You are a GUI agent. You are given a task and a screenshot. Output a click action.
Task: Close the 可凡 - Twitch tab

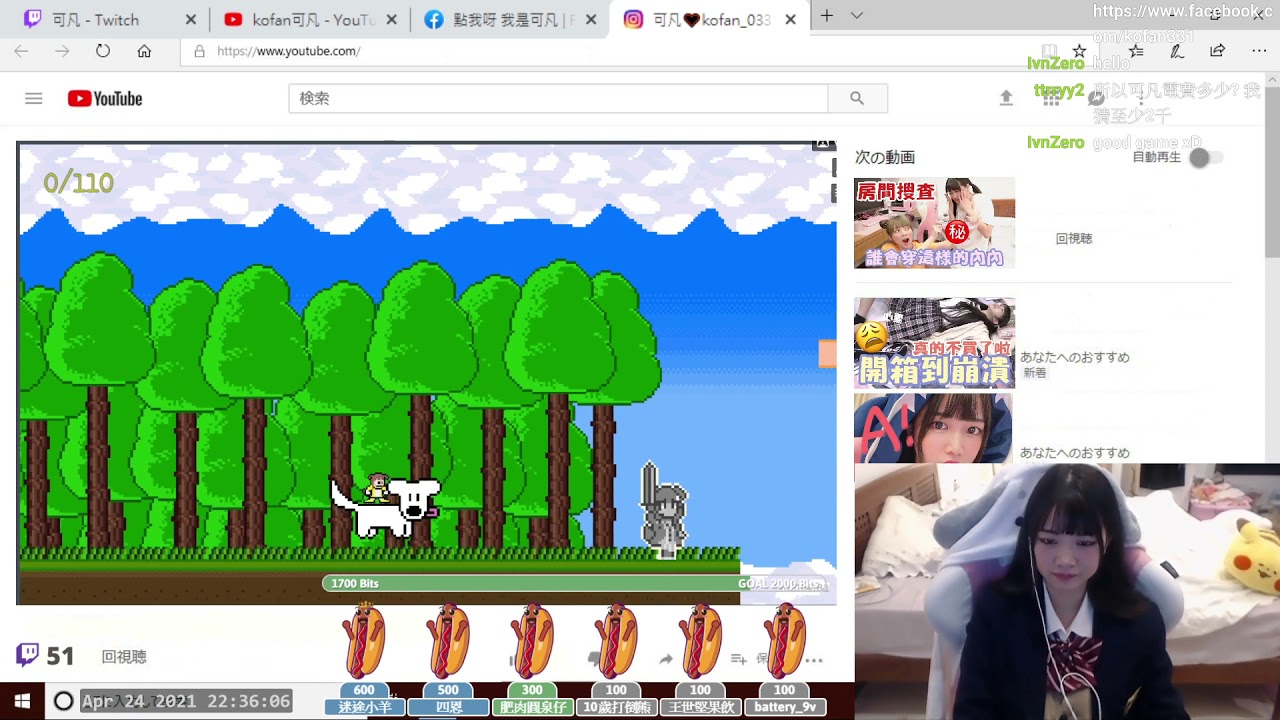191,20
